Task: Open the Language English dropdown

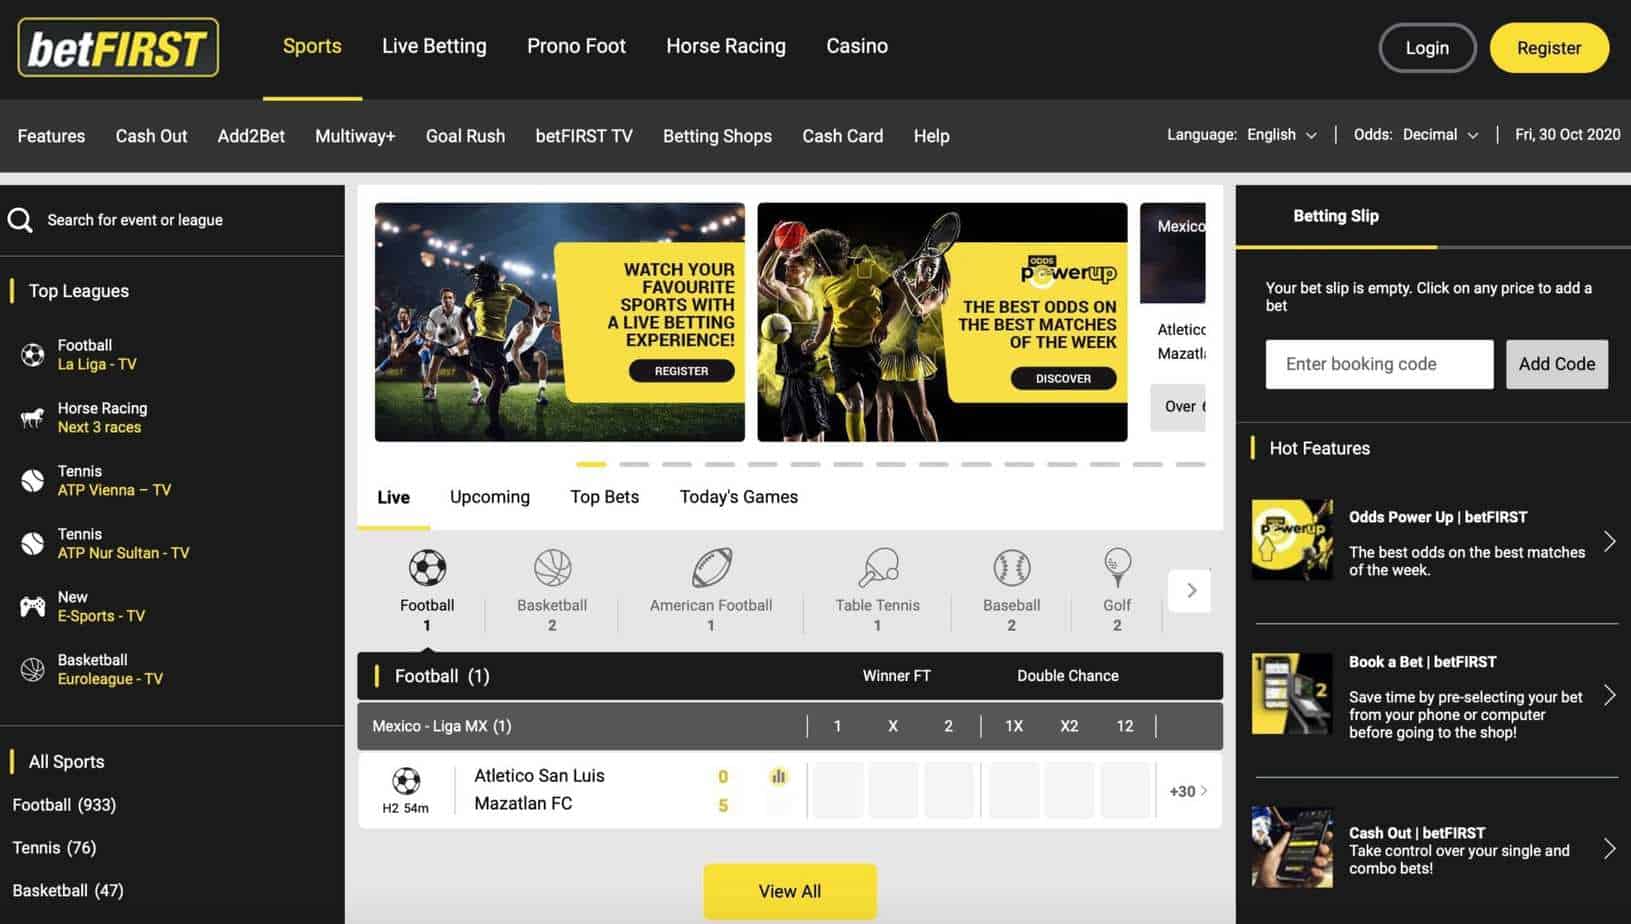Action: (1282, 135)
